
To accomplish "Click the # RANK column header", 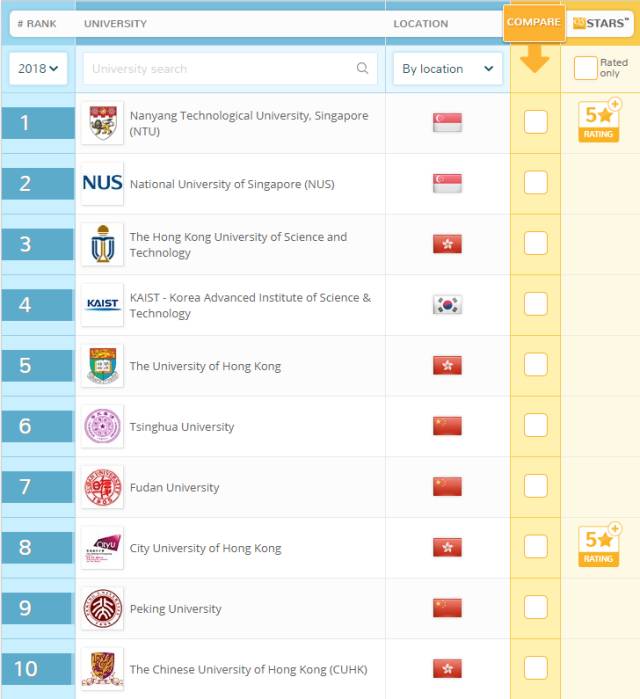I will [x=37, y=24].
